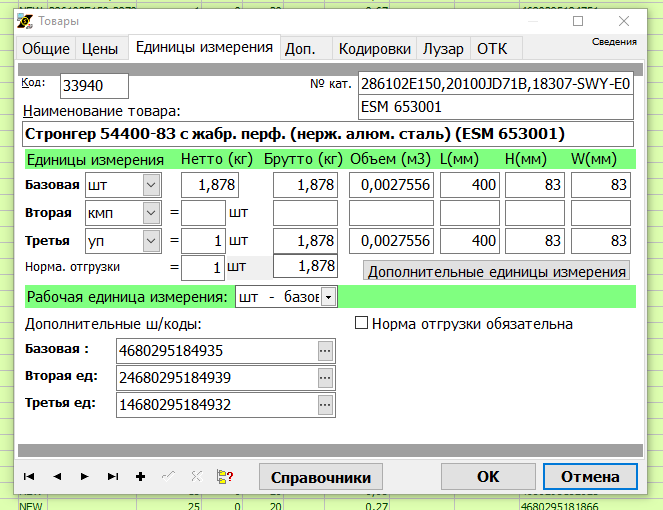This screenshot has height=510, width=663.
Task: Click Базовая W(мм) field 83
Action: pos(601,185)
